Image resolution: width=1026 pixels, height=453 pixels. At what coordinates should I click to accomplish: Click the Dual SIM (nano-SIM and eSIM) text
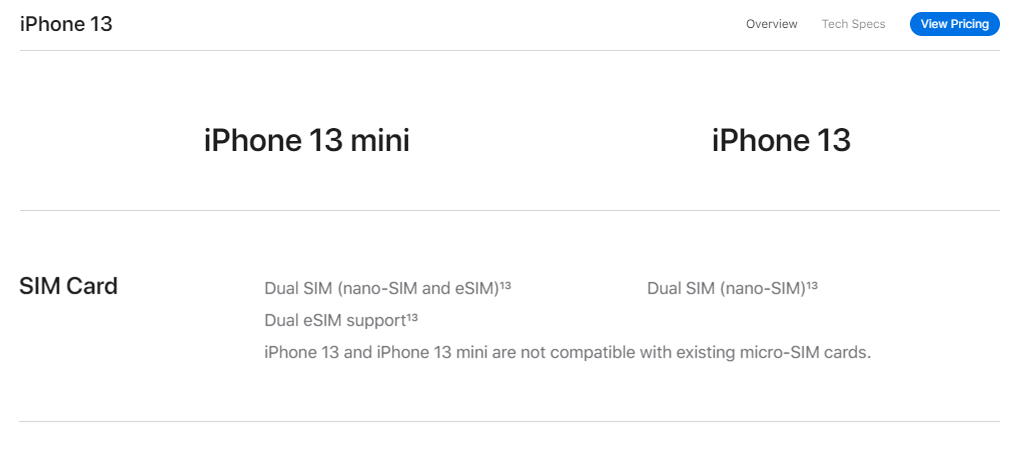pos(382,289)
